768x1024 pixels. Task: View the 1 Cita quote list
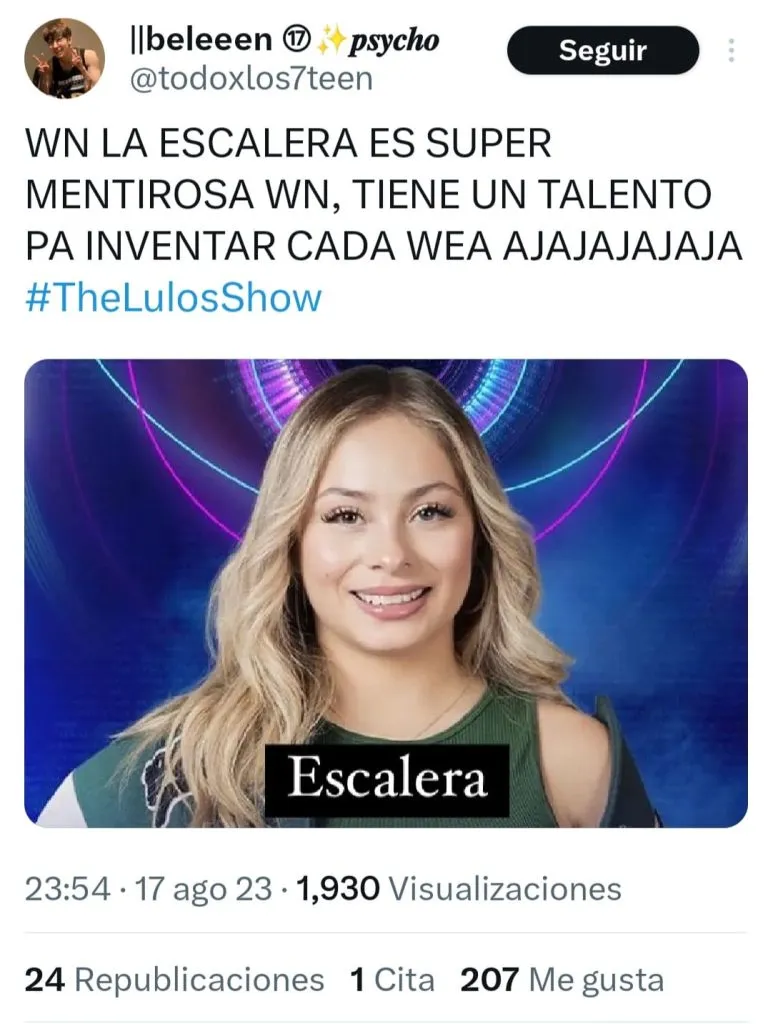392,980
